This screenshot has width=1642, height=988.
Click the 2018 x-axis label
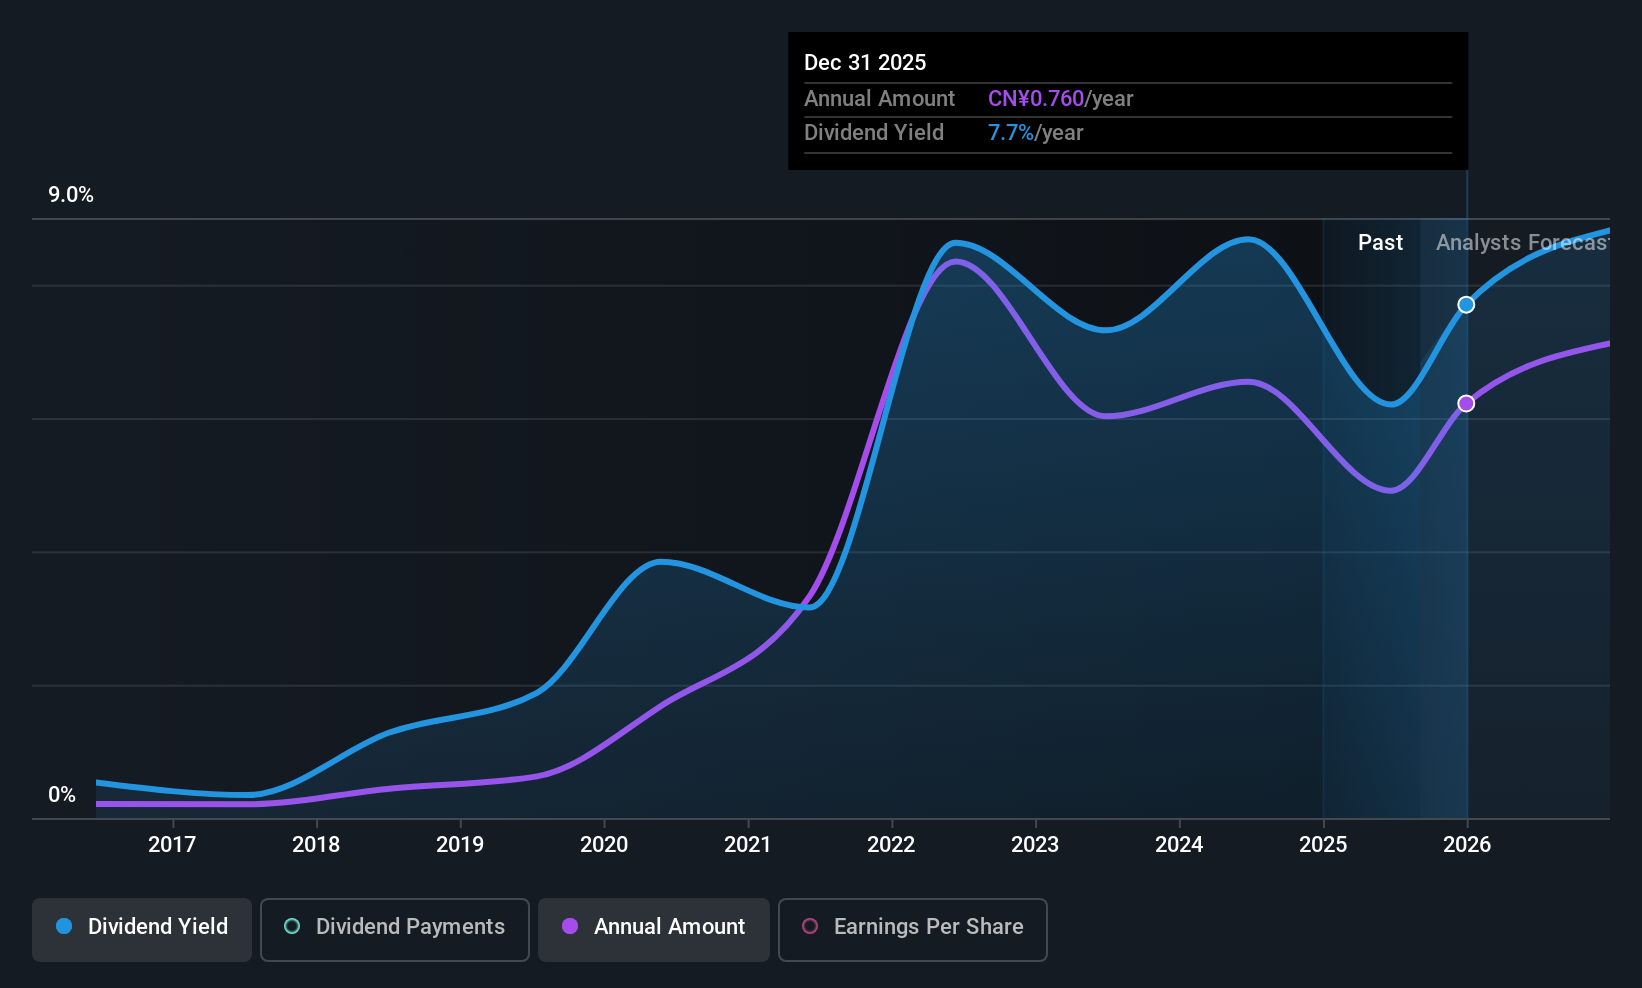(316, 845)
